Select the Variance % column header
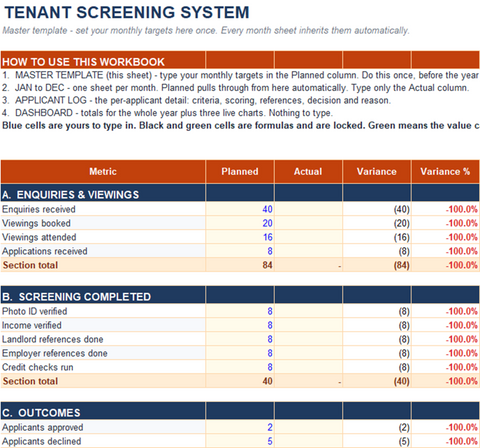480x448 pixels. [x=446, y=171]
